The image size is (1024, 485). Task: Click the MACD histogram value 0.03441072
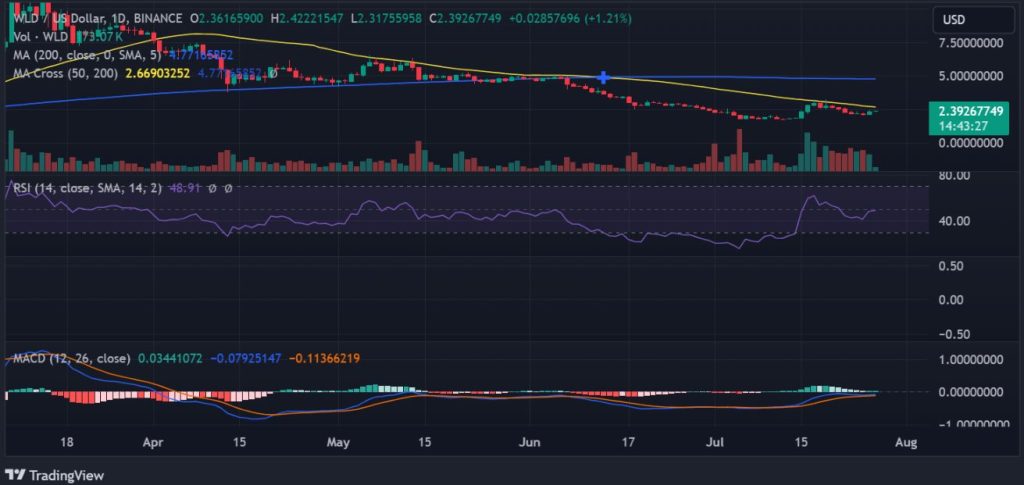click(169, 358)
